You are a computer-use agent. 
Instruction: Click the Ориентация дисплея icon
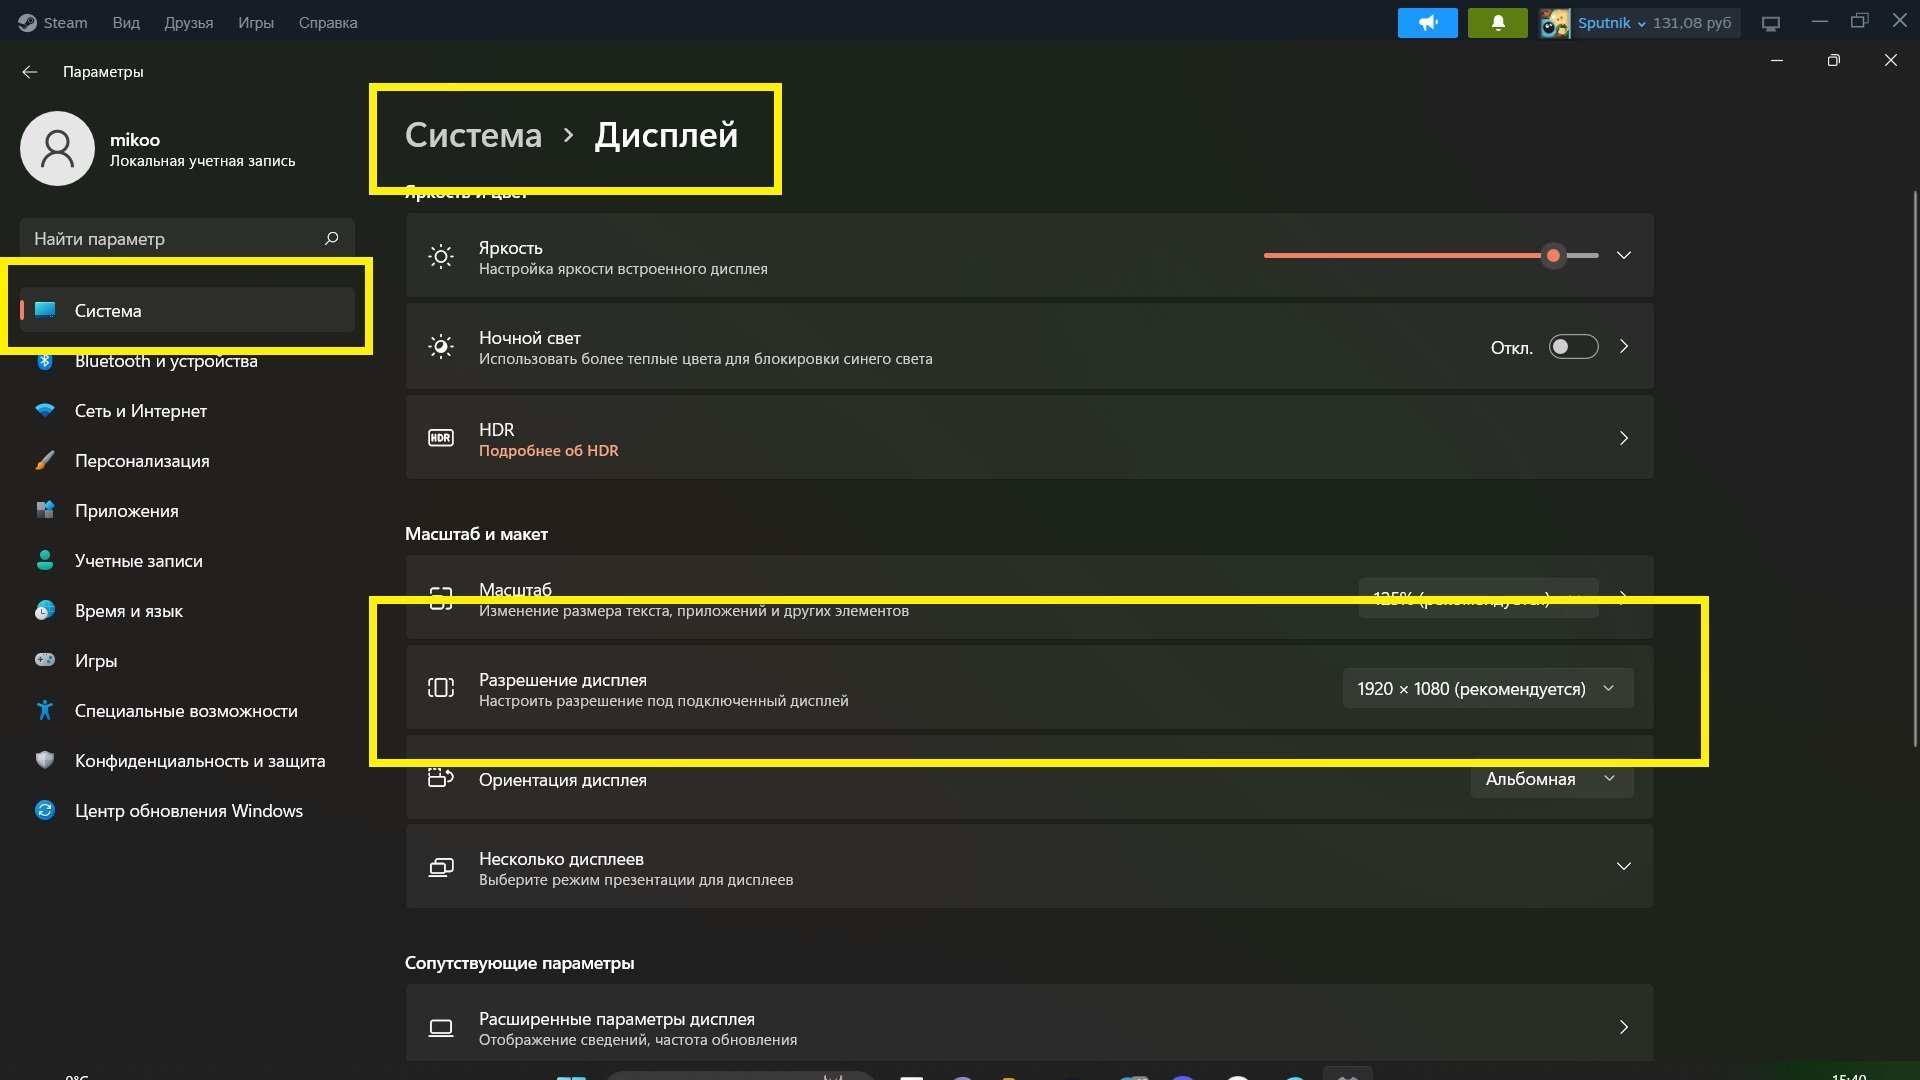pos(441,778)
